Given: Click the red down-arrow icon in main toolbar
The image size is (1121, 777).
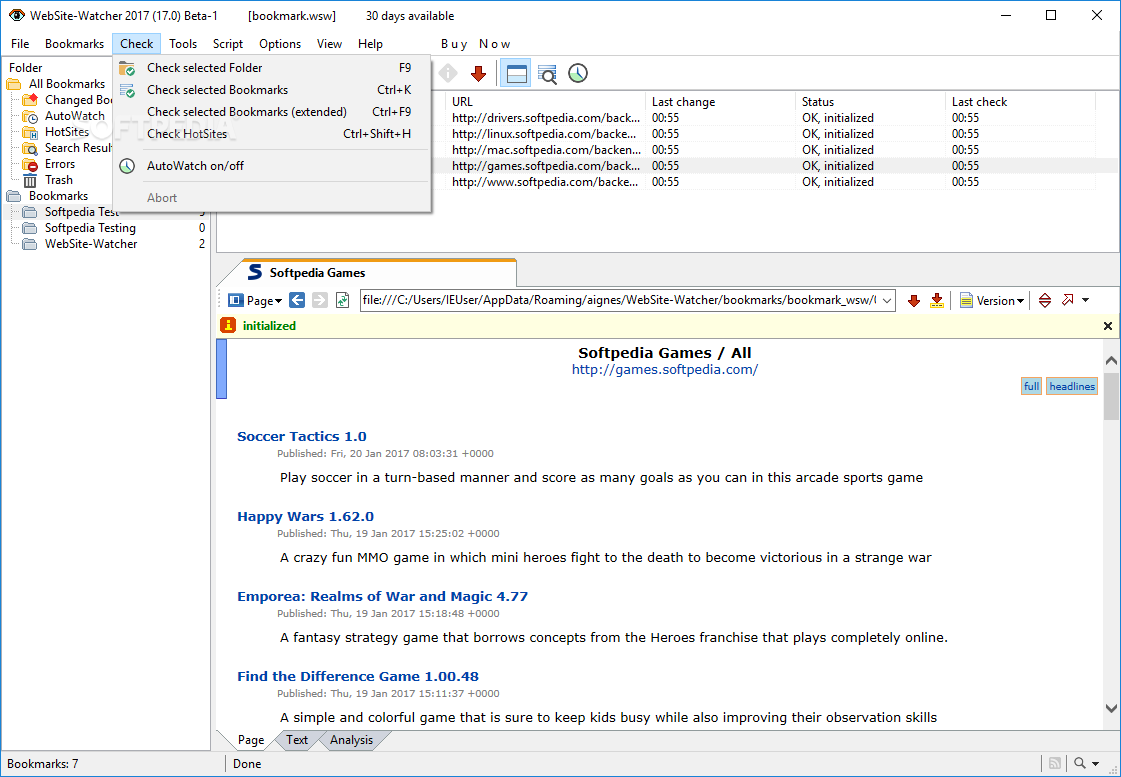Looking at the screenshot, I should (478, 73).
